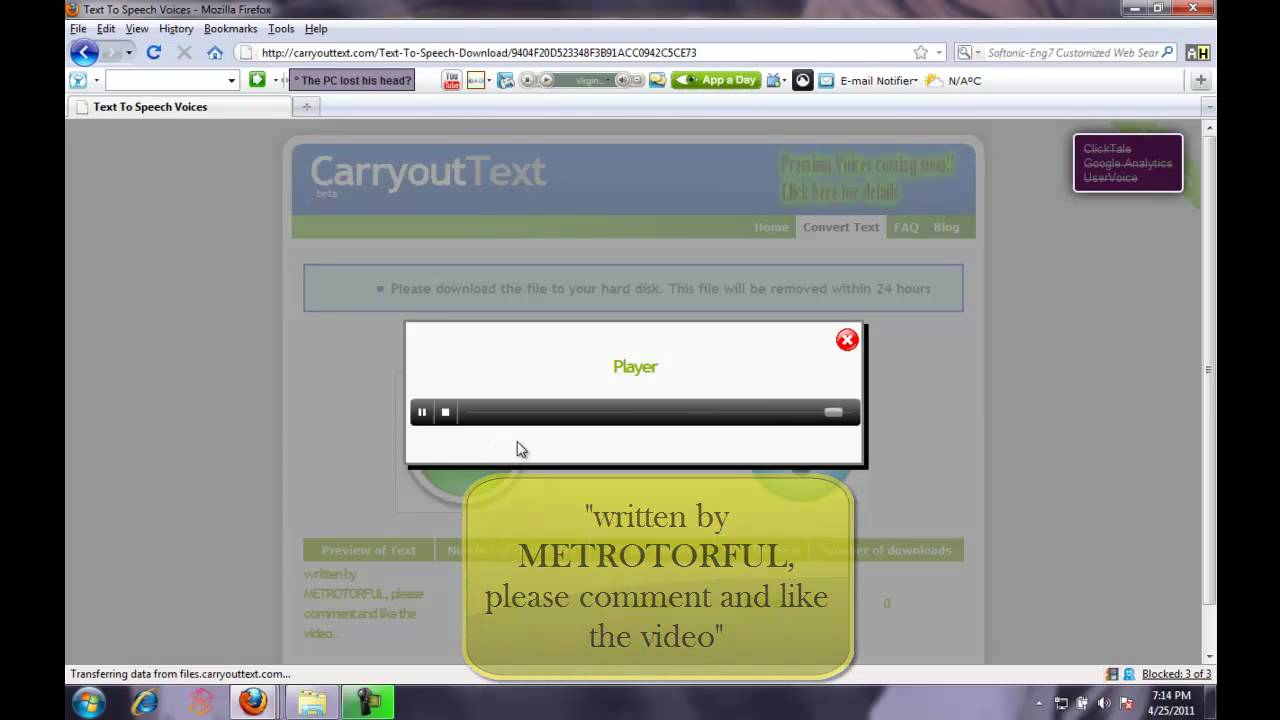Pause playback in the Player popup
1280x720 pixels.
click(x=422, y=412)
